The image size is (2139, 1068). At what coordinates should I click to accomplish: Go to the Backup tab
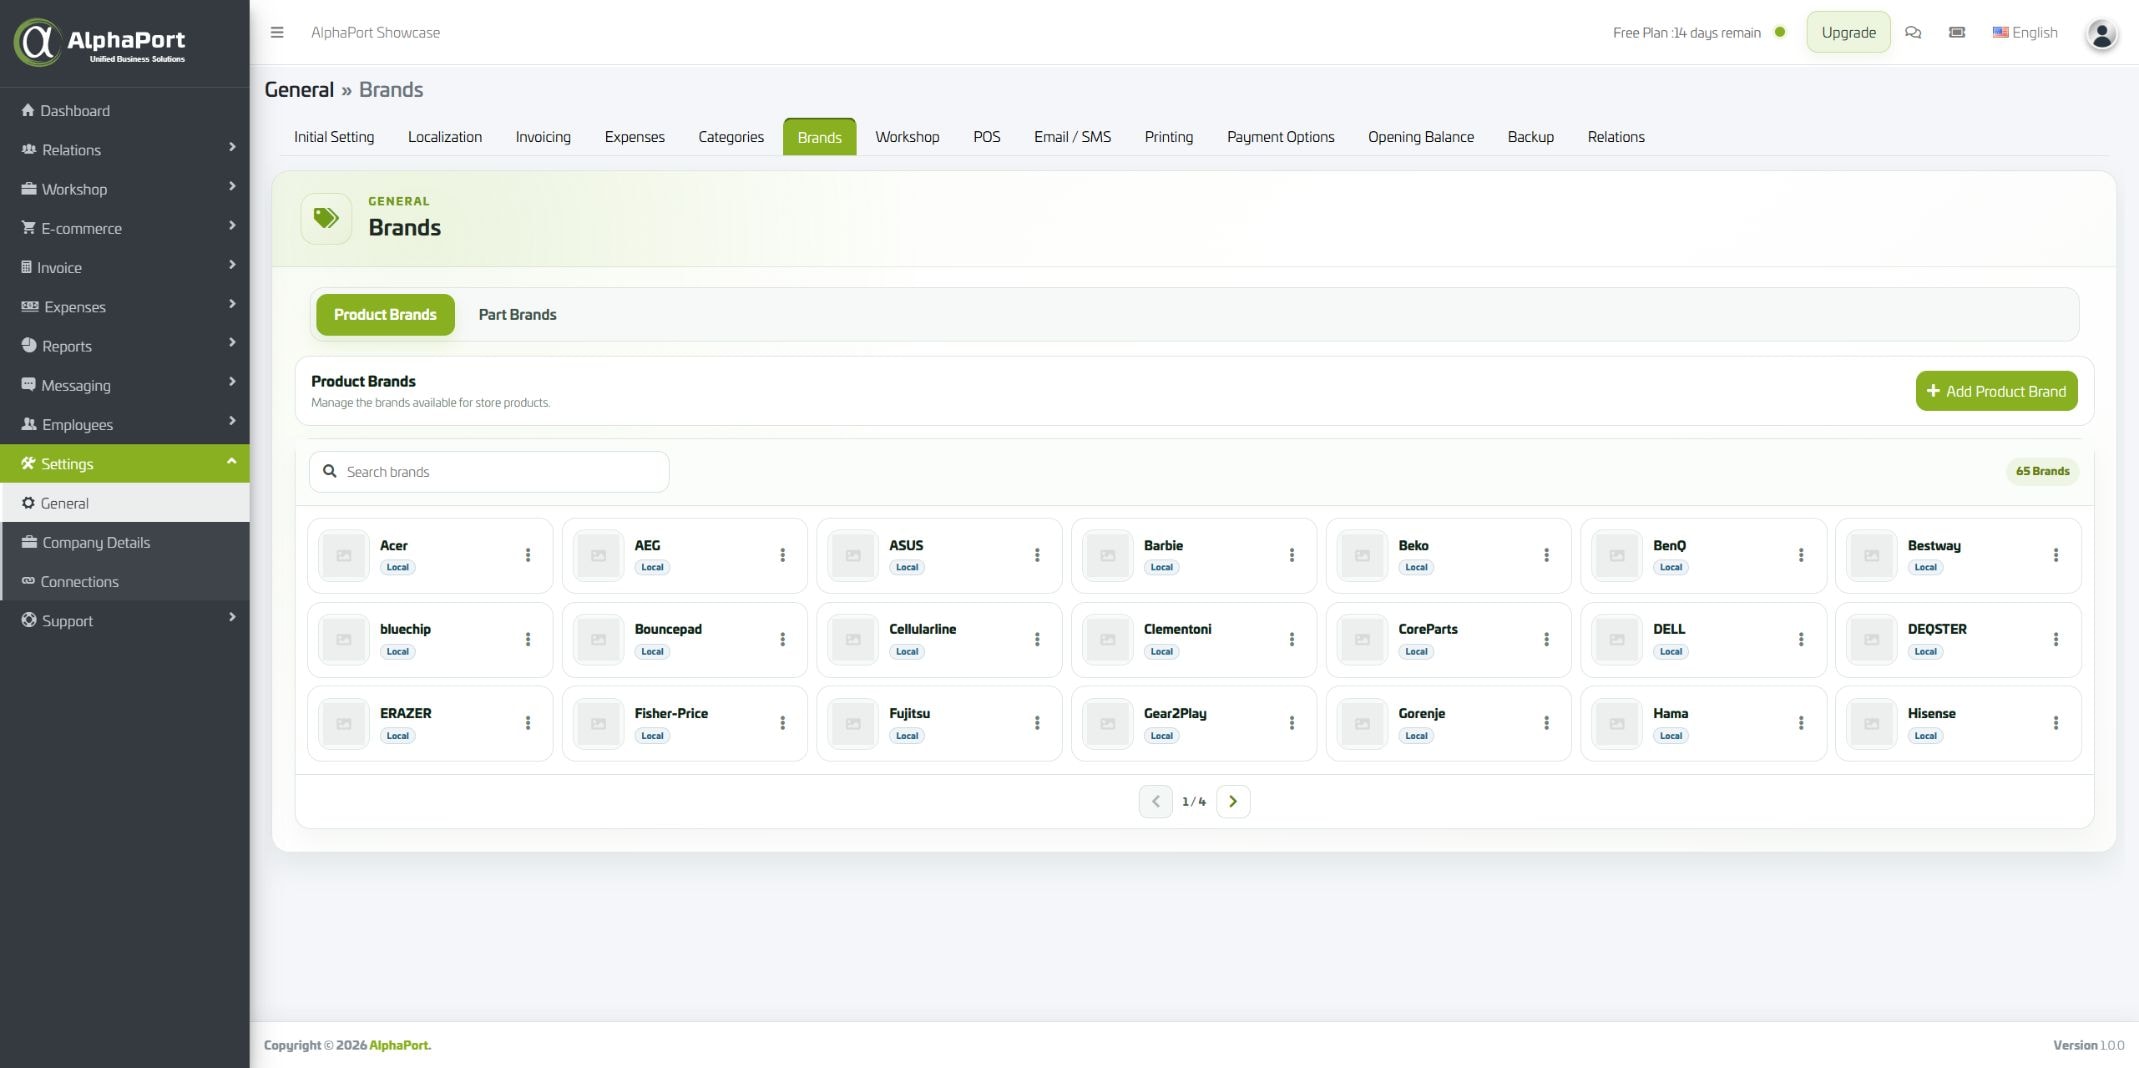tap(1530, 137)
